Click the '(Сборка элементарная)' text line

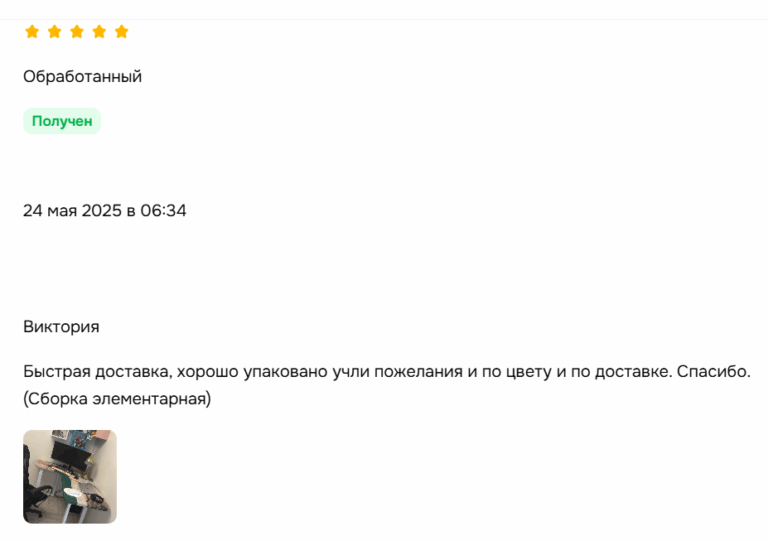click(117, 400)
